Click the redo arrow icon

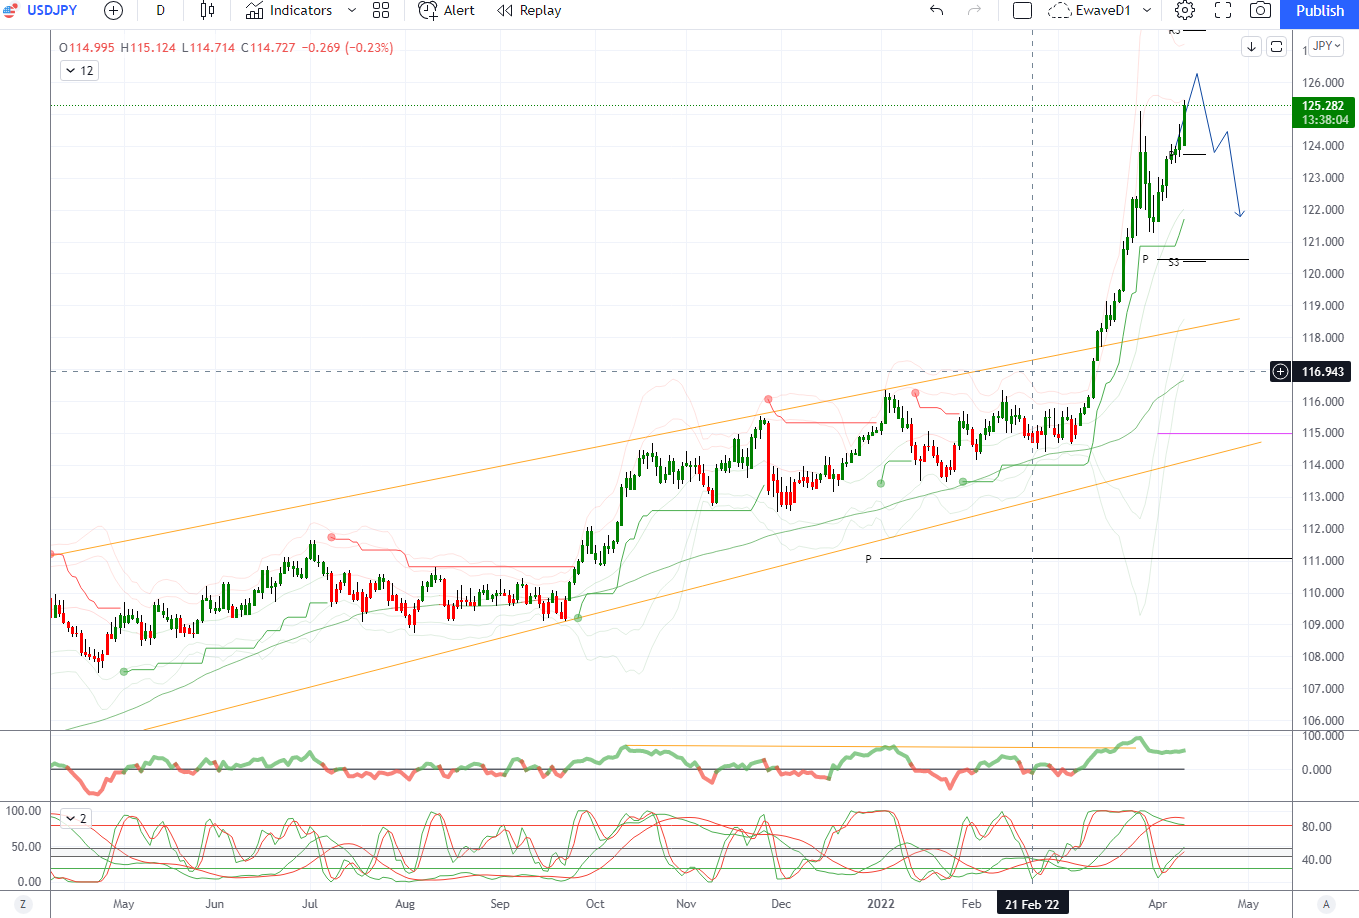pyautogui.click(x=974, y=11)
